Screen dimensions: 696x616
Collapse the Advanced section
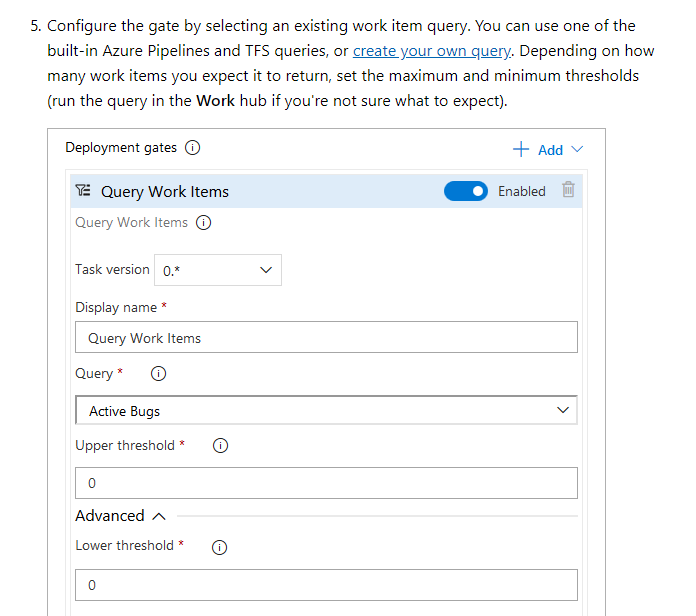click(x=158, y=516)
